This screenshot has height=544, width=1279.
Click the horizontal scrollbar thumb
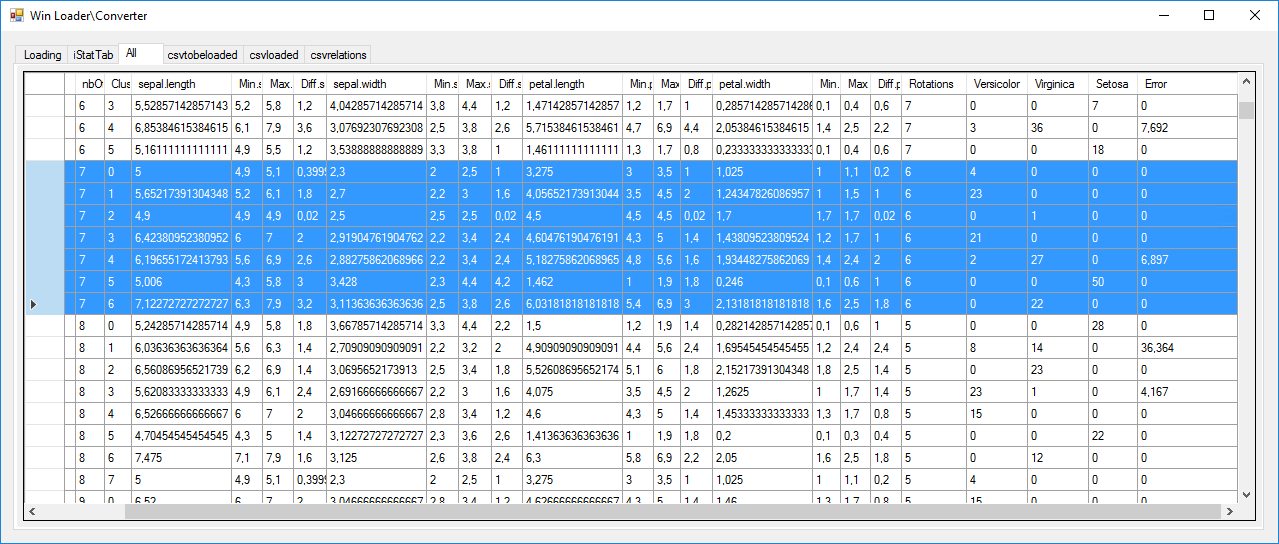pos(672,511)
